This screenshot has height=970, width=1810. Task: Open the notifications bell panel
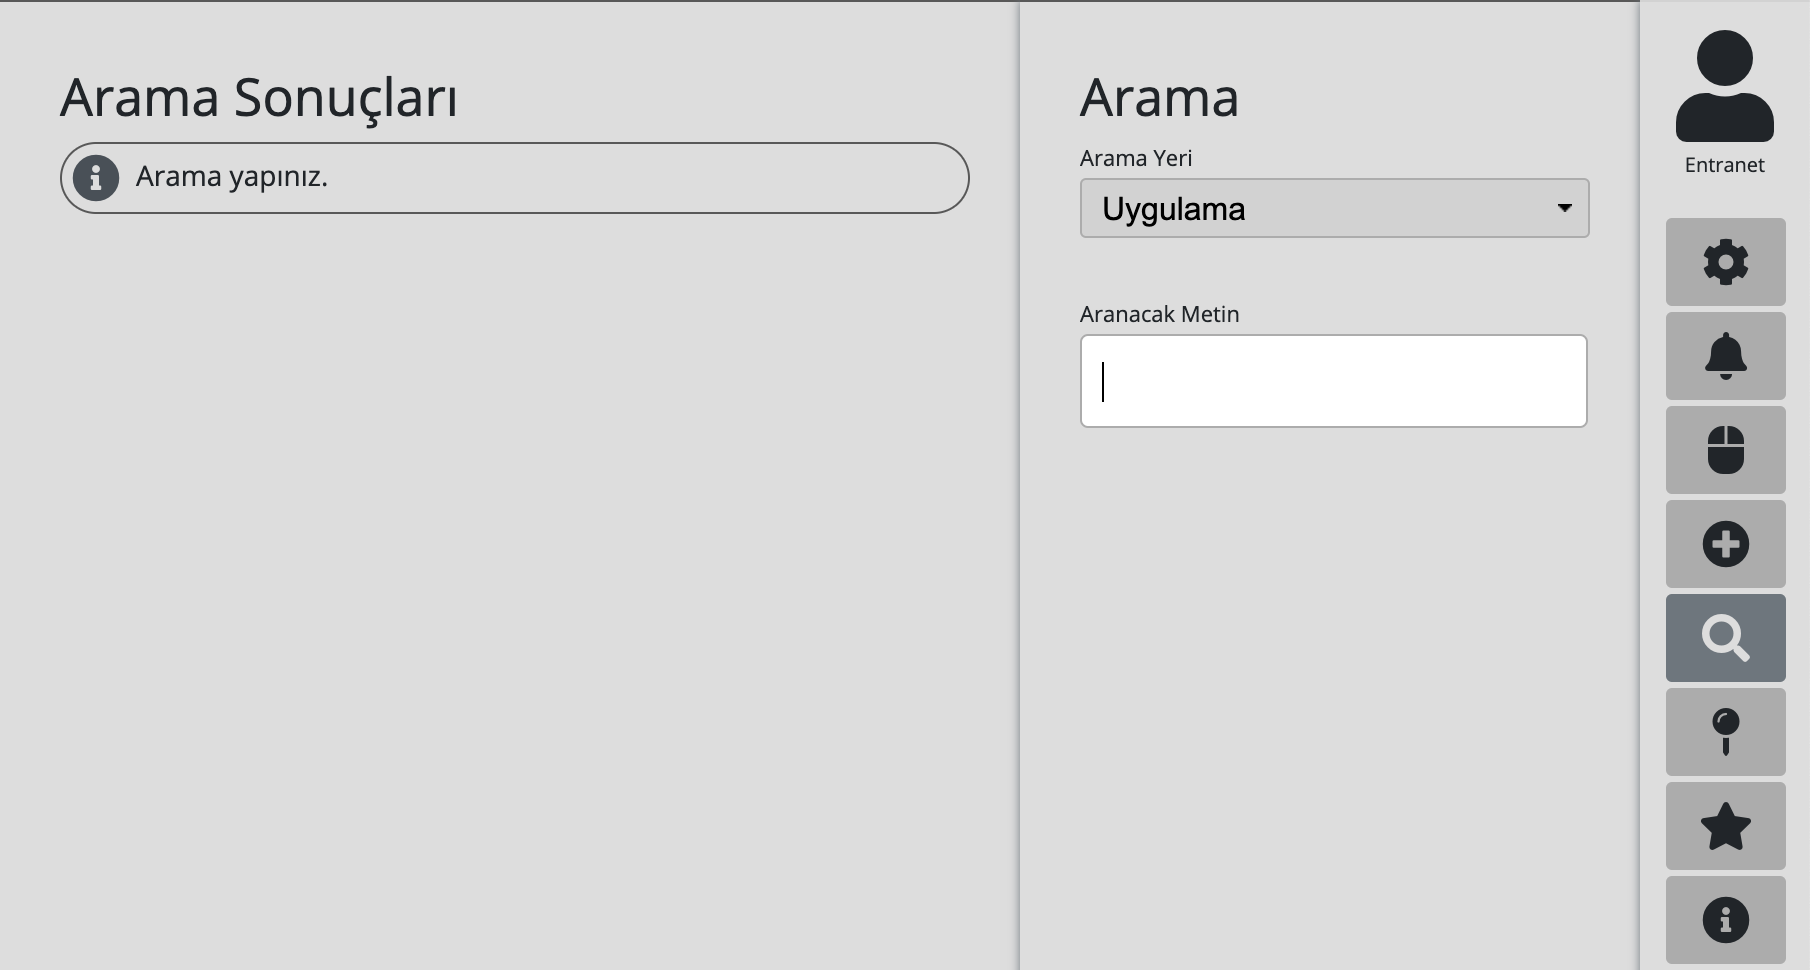(1725, 356)
